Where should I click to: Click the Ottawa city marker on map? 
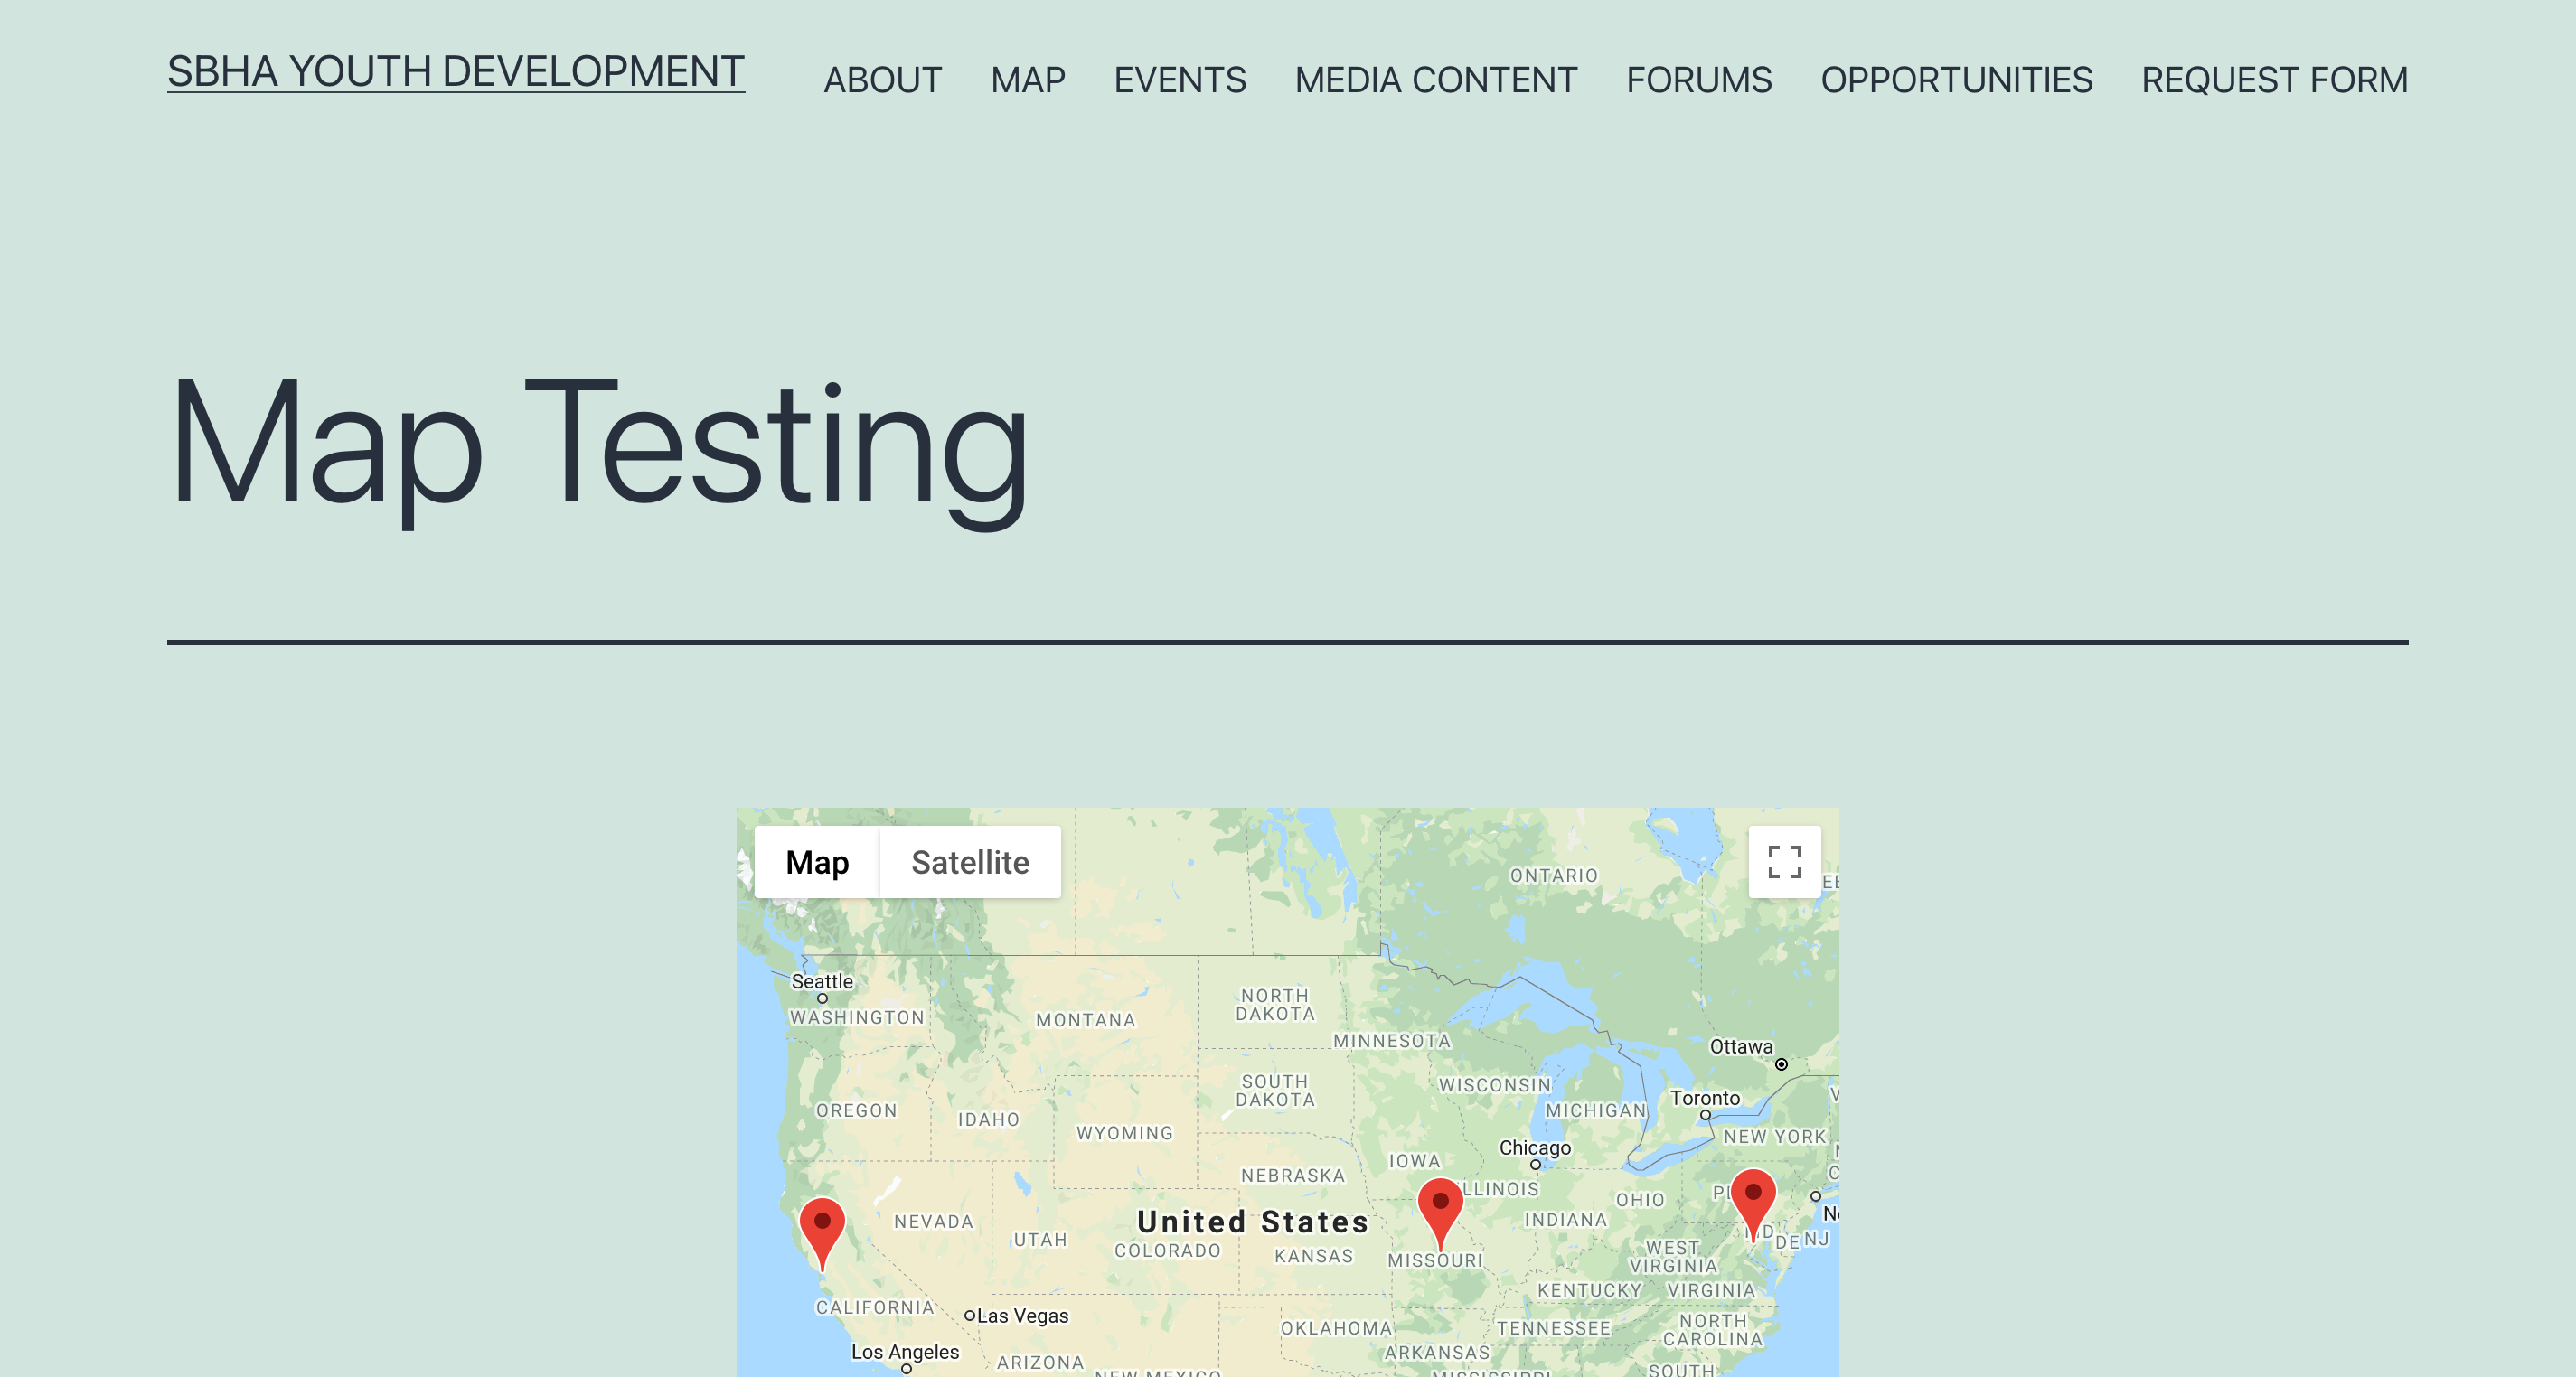(1781, 1064)
